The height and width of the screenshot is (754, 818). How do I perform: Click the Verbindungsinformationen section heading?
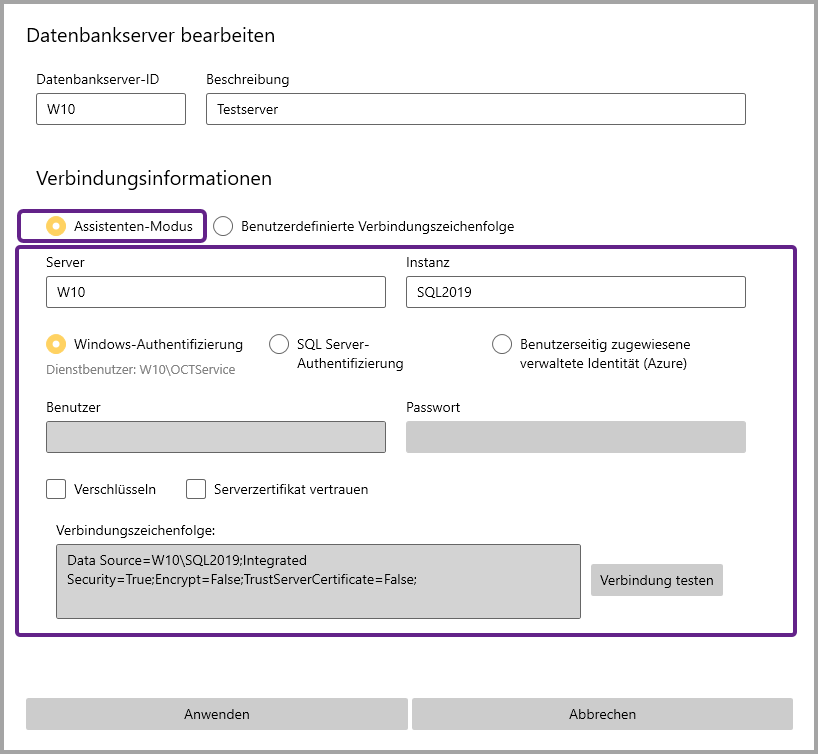click(154, 179)
